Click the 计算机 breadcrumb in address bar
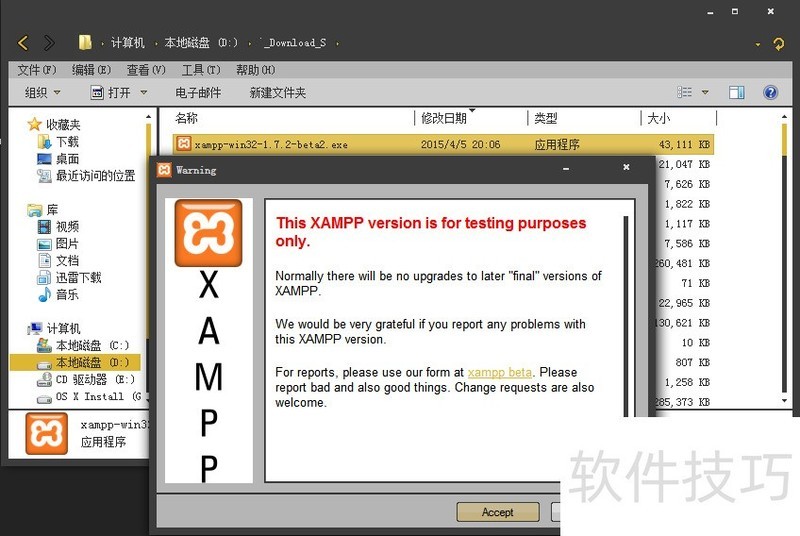This screenshot has width=800, height=536. point(128,43)
